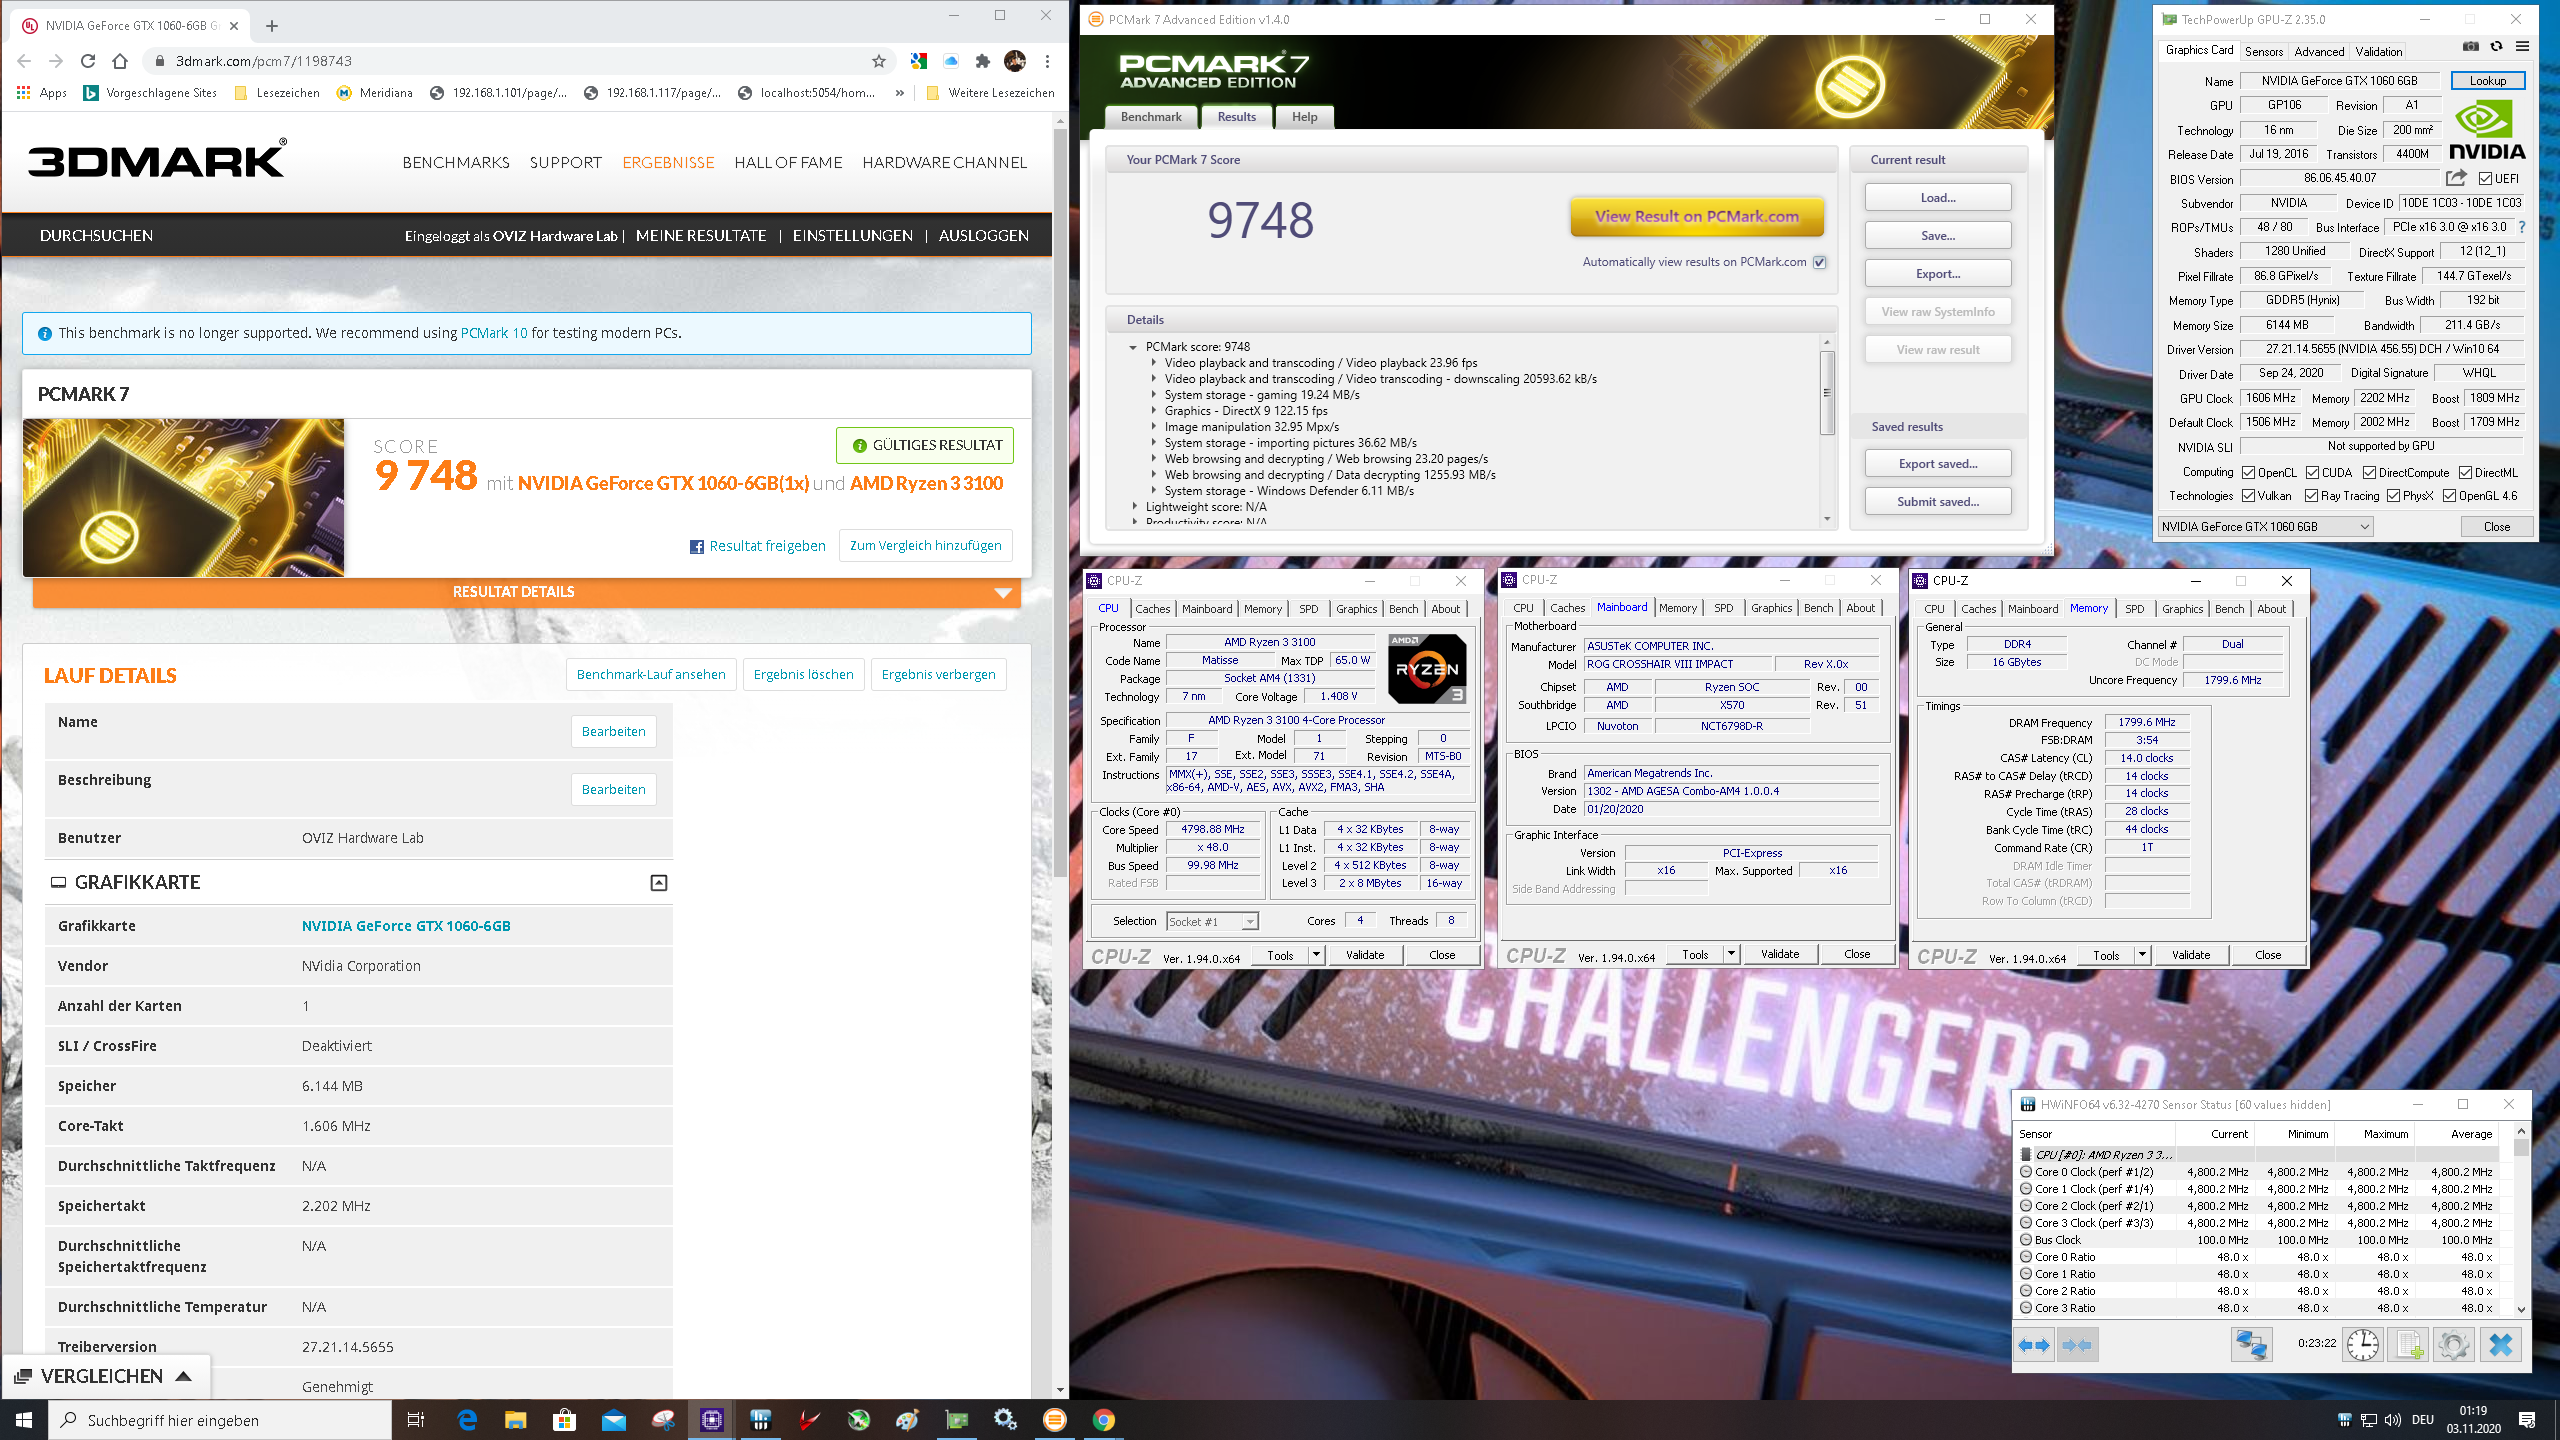Click Zum Vergleich hinzufügen button
This screenshot has height=1440, width=2560.
point(926,546)
